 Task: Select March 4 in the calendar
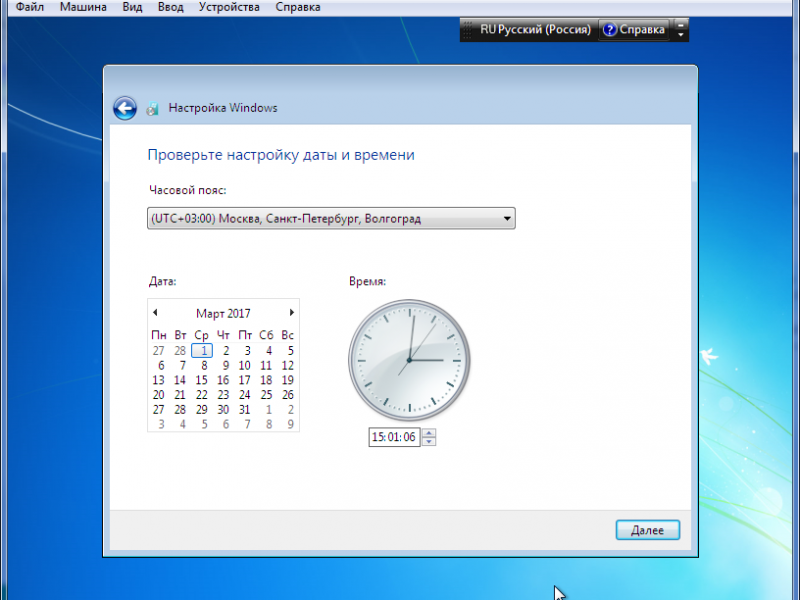268,351
